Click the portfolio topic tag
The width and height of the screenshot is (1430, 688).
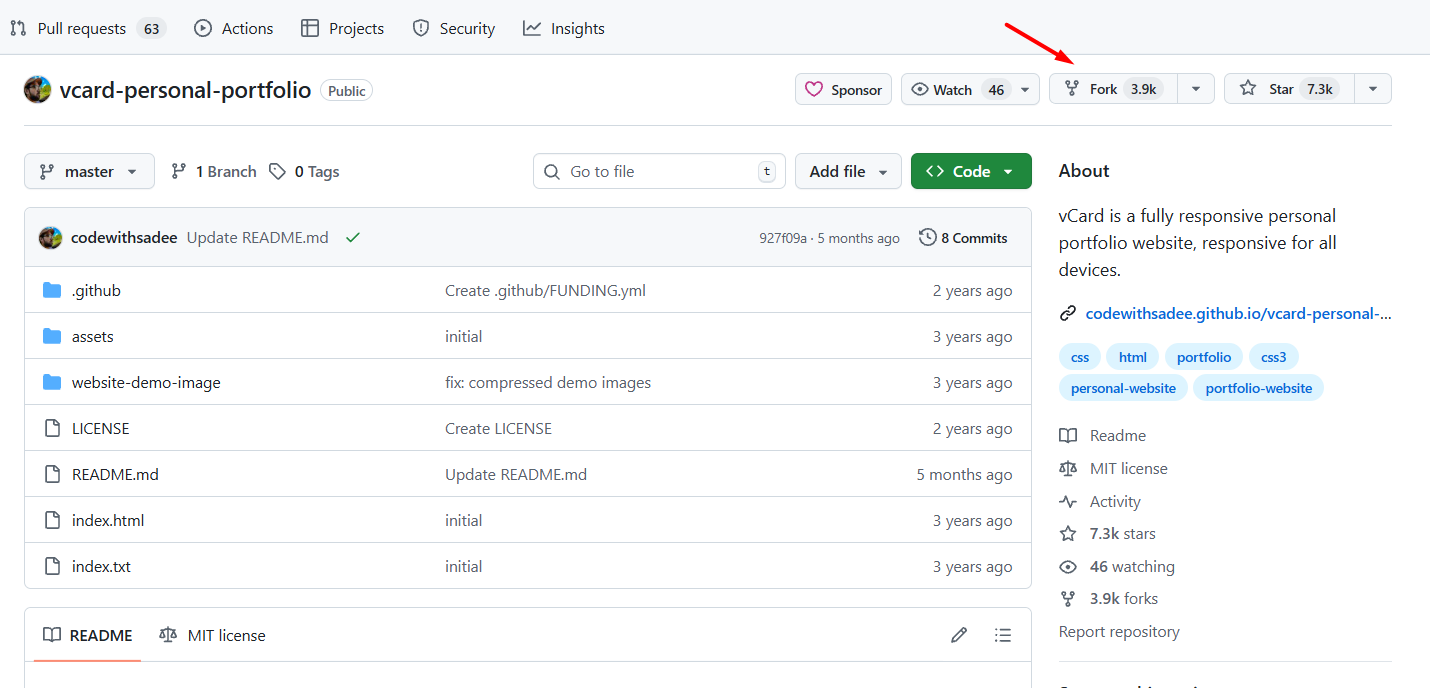[1203, 356]
